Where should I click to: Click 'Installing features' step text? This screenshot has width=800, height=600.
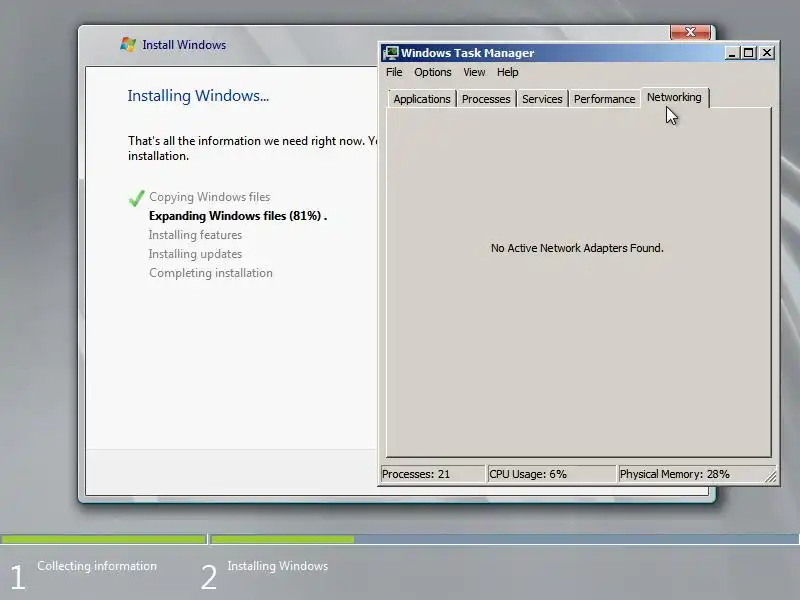(x=195, y=235)
